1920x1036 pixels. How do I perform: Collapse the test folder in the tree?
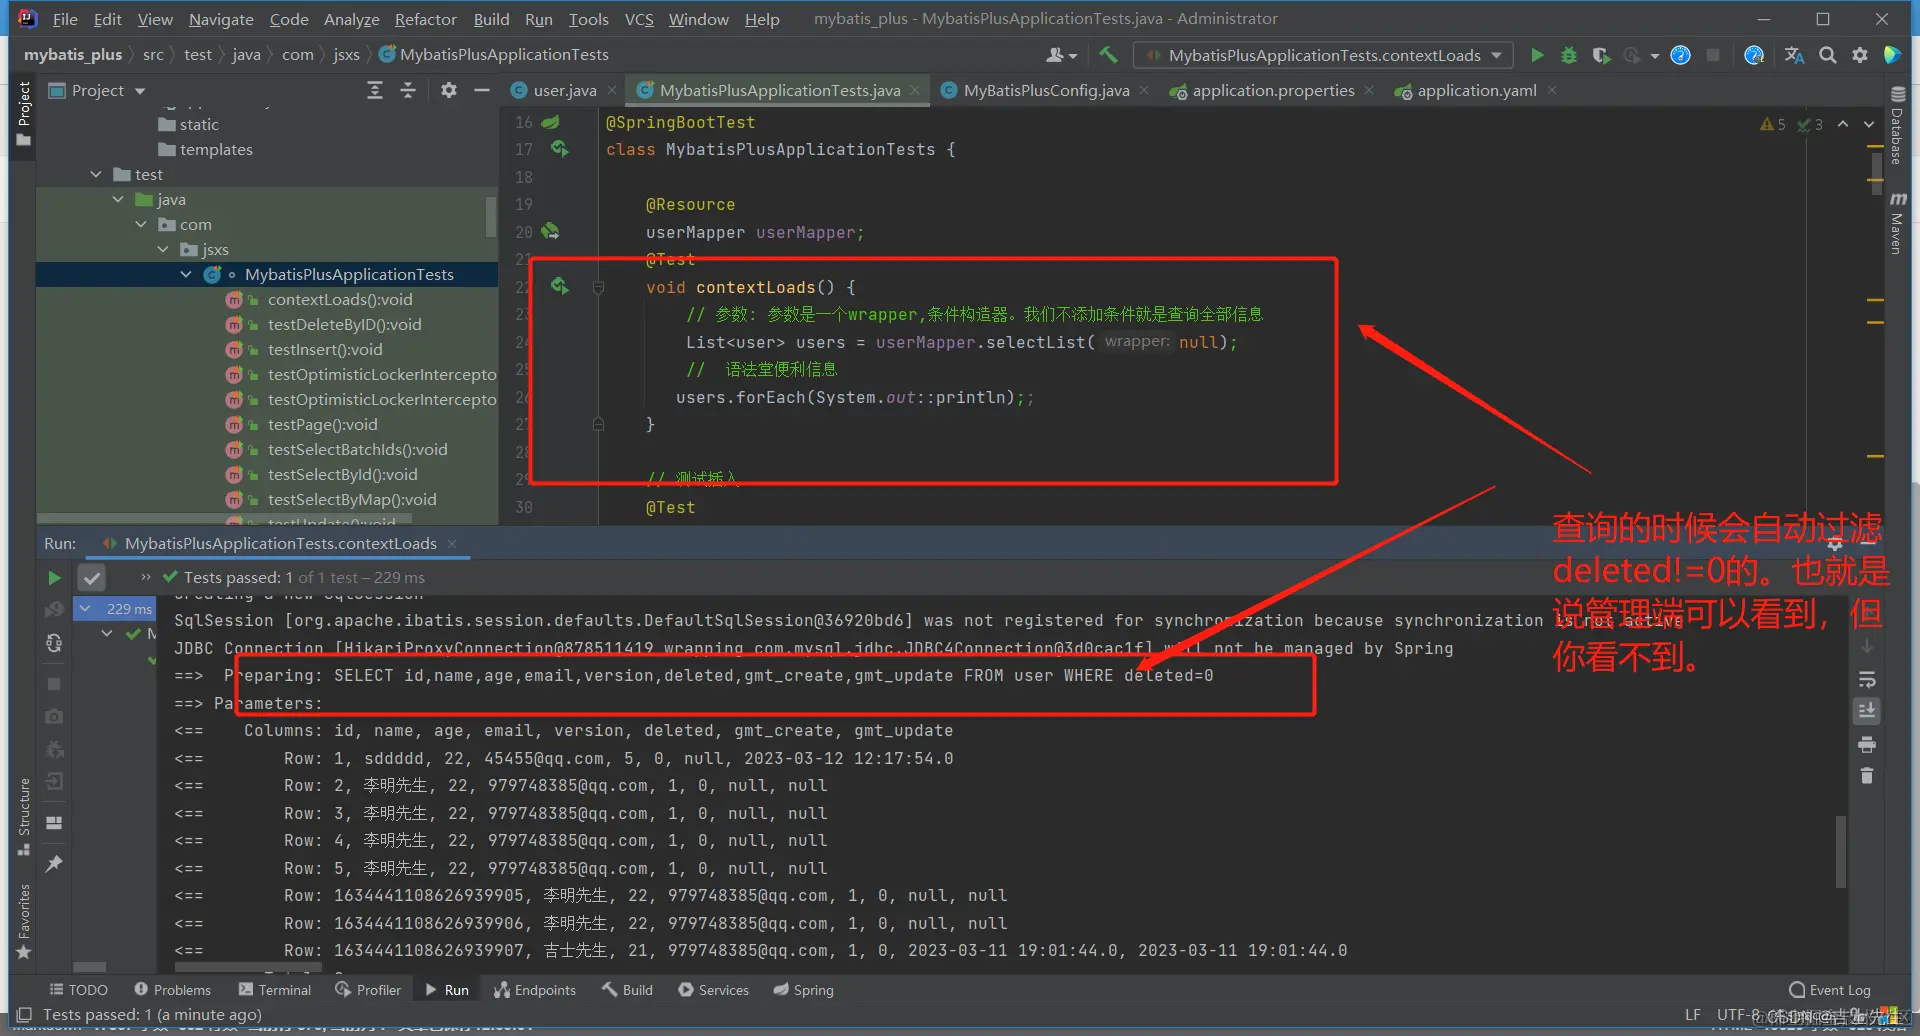click(x=96, y=175)
